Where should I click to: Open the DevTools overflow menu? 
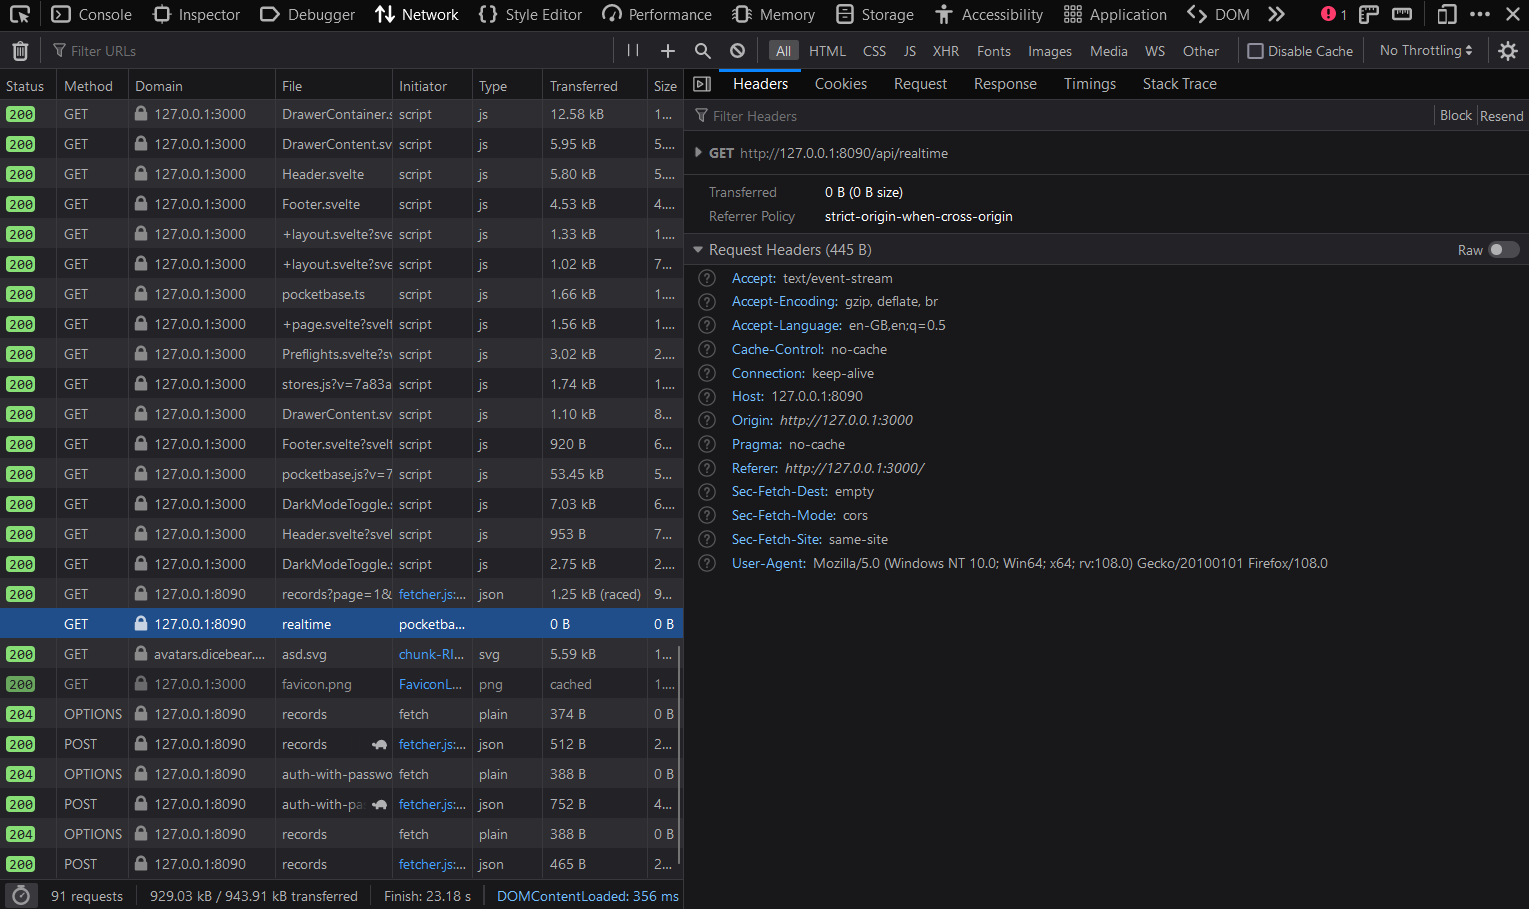point(1479,15)
